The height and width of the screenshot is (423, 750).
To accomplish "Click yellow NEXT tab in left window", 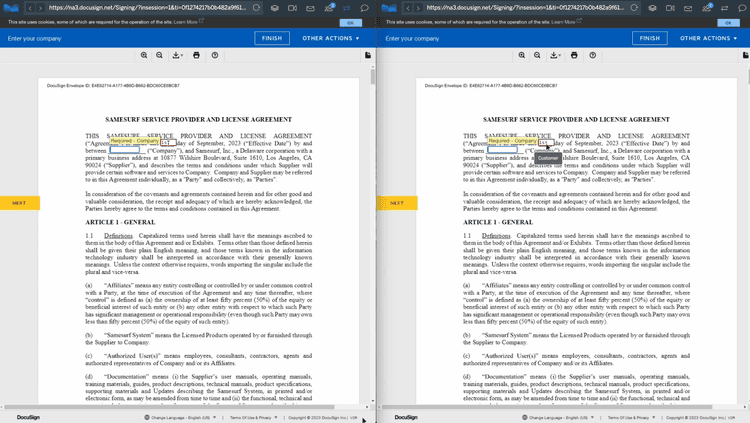I will pos(20,203).
